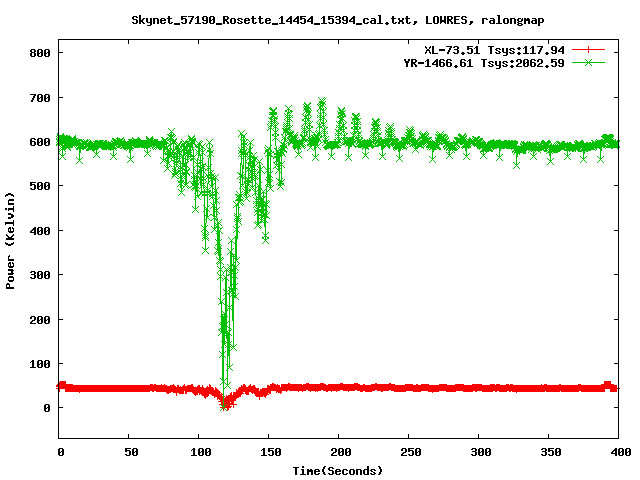
Task: Click the x-axis tick label 400
Action: pos(621,452)
